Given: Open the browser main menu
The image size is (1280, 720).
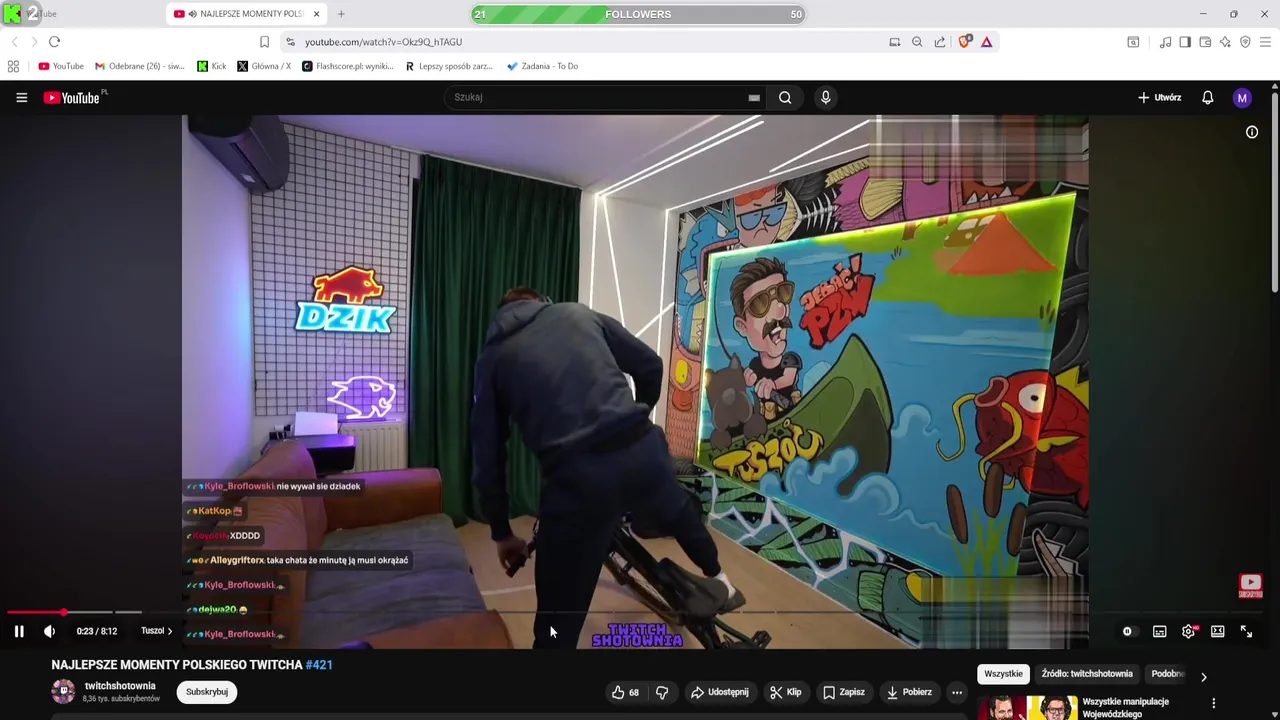Looking at the screenshot, I should (1265, 42).
